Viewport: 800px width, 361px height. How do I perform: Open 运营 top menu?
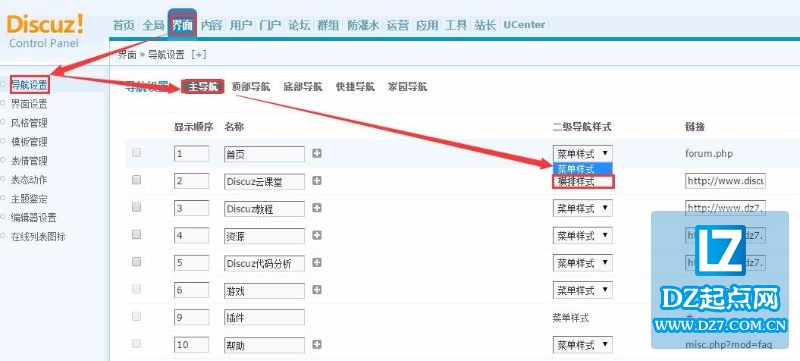pos(397,25)
